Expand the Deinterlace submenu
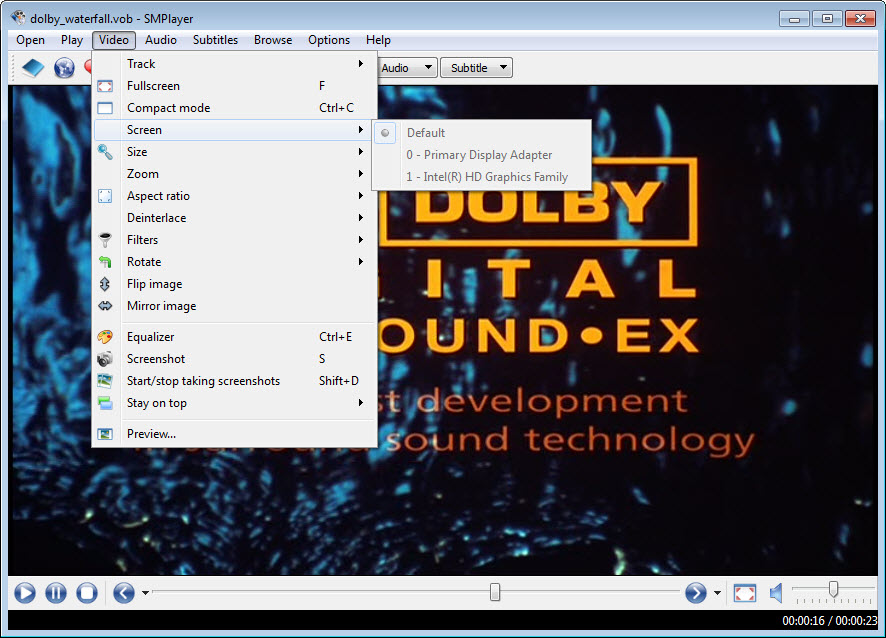The width and height of the screenshot is (886, 638). pyautogui.click(x=234, y=218)
